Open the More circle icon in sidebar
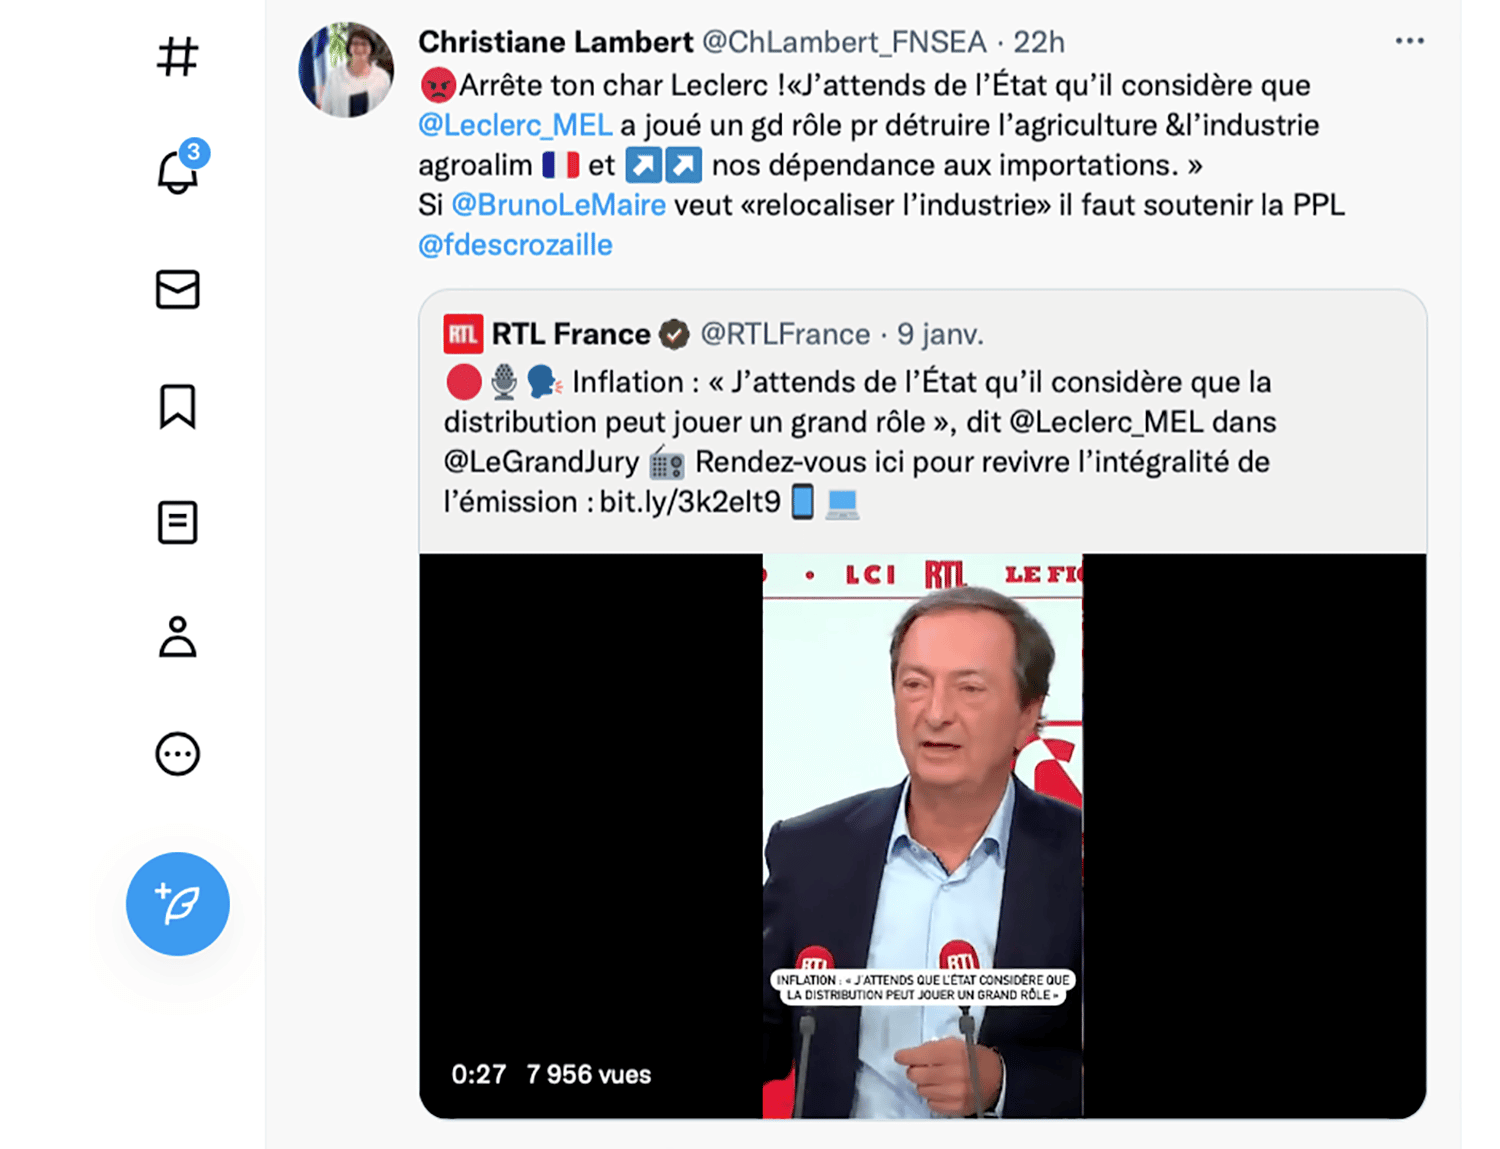Image resolution: width=1500 pixels, height=1149 pixels. click(x=178, y=754)
